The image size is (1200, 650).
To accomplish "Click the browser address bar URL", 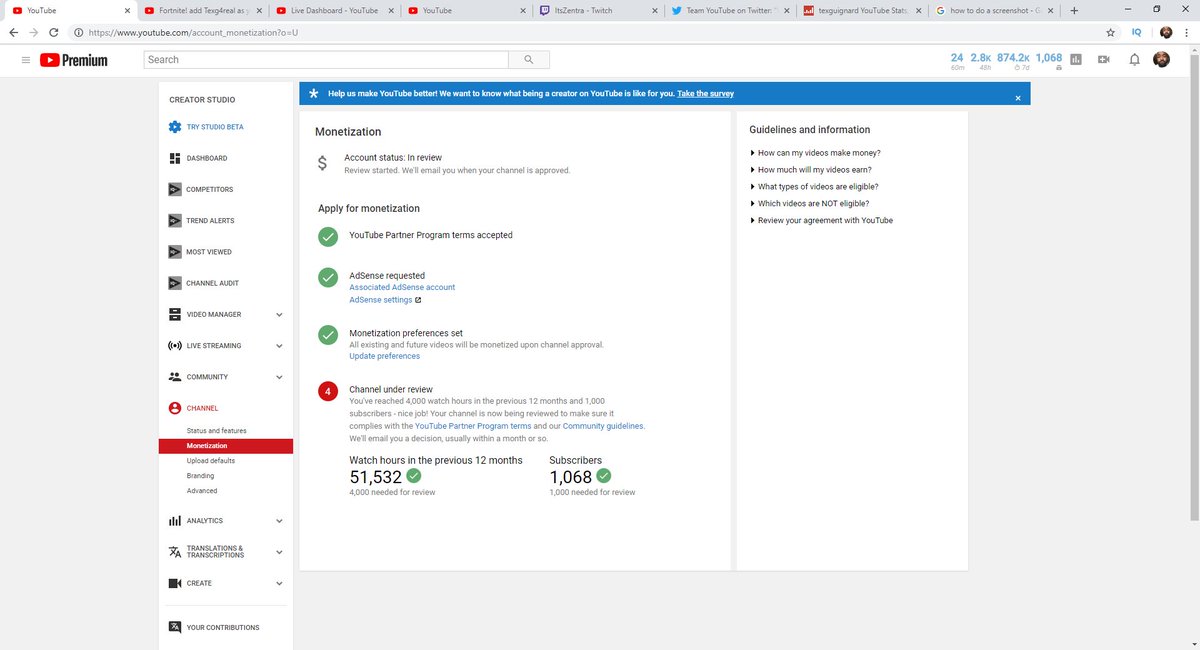I will click(x=193, y=33).
